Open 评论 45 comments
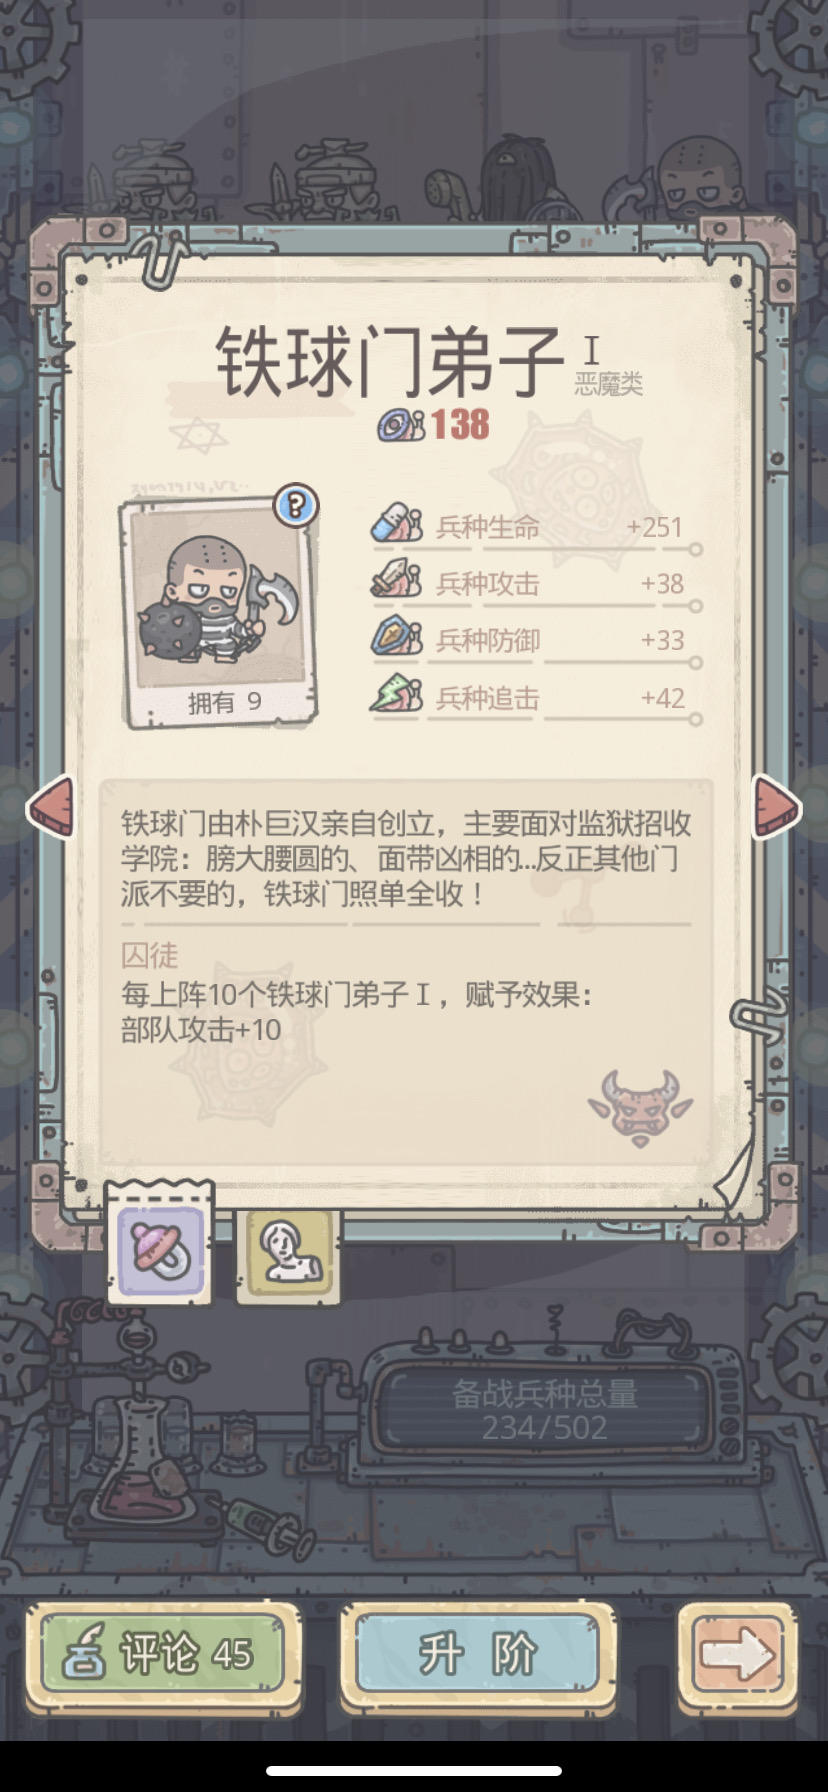 point(164,1654)
